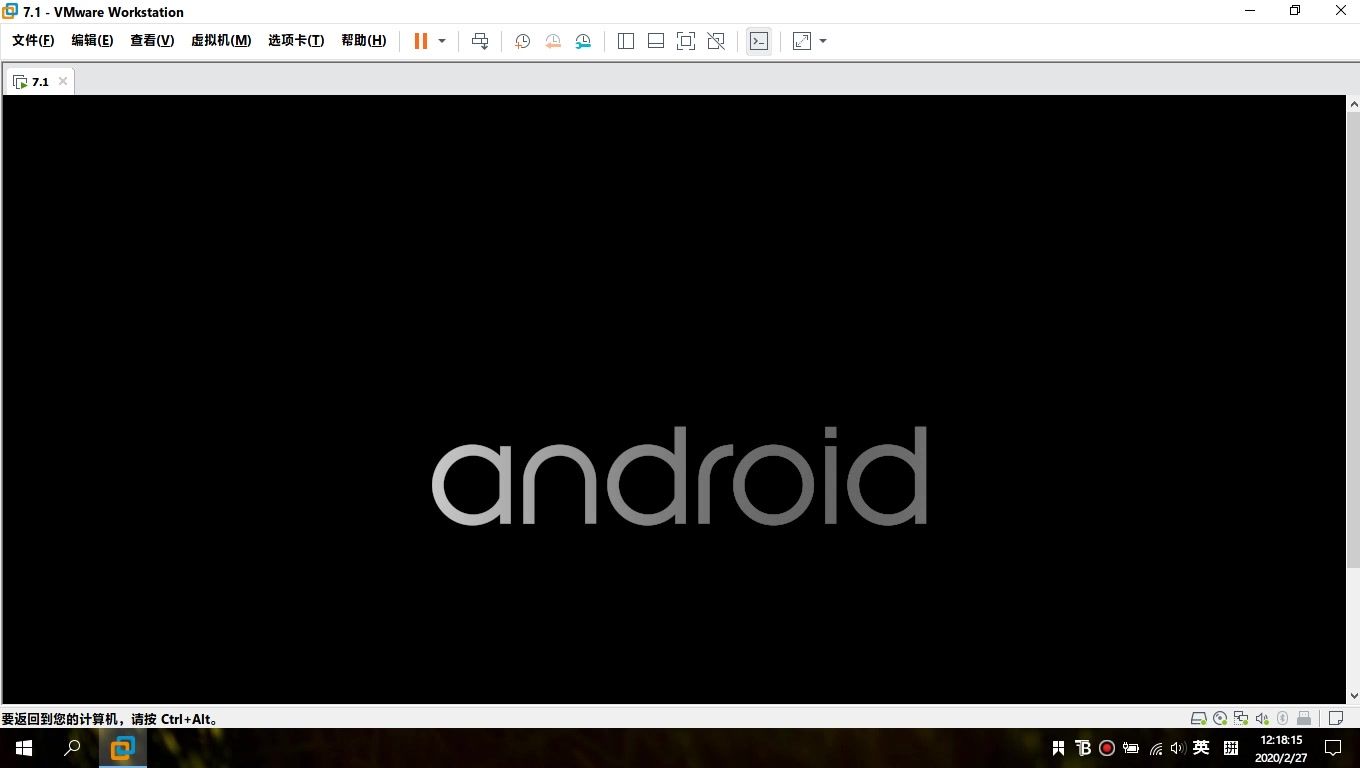Open Windows taskbar search
This screenshot has height=768, width=1360.
point(72,748)
